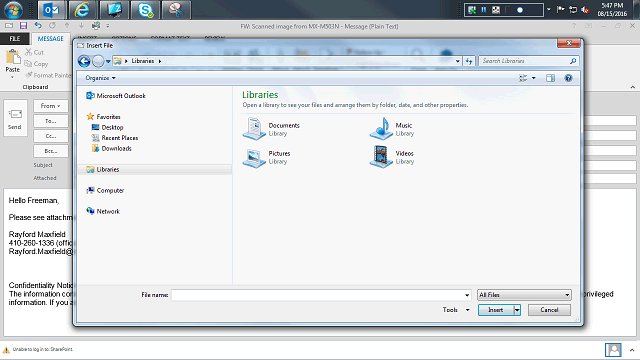The height and width of the screenshot is (360, 640).
Task: Open the Organize dropdown menu
Action: pos(100,78)
